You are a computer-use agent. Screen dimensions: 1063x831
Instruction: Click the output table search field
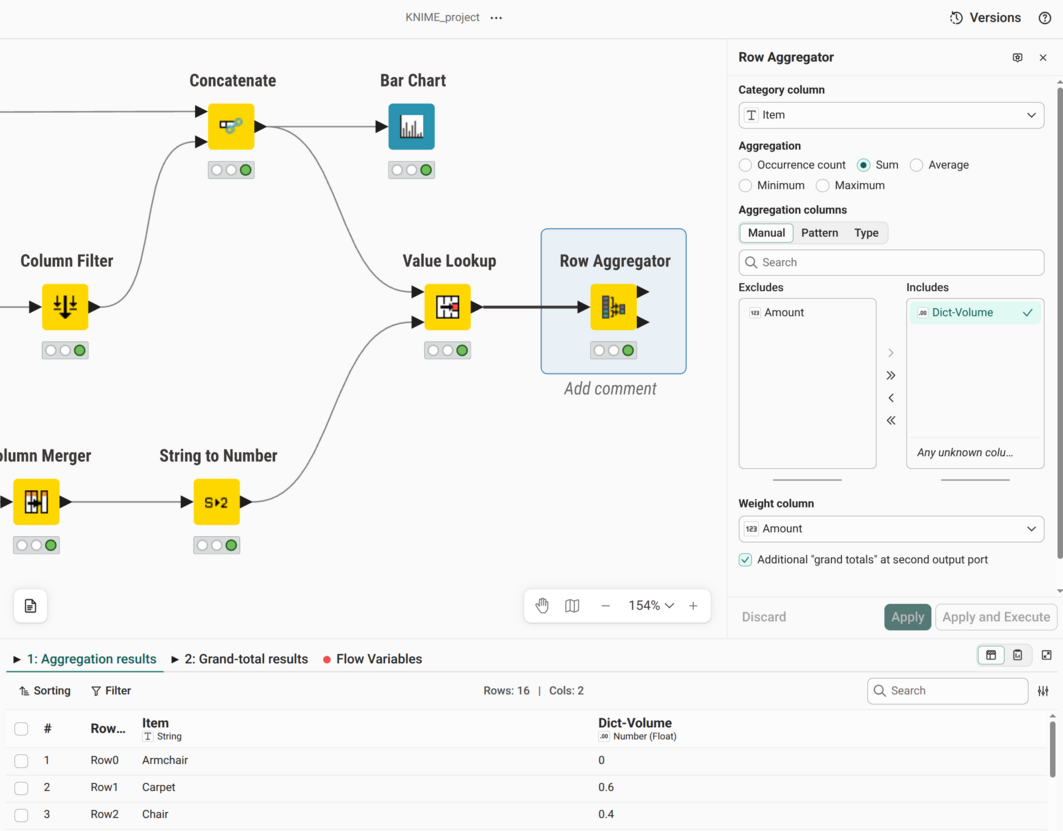(x=947, y=691)
